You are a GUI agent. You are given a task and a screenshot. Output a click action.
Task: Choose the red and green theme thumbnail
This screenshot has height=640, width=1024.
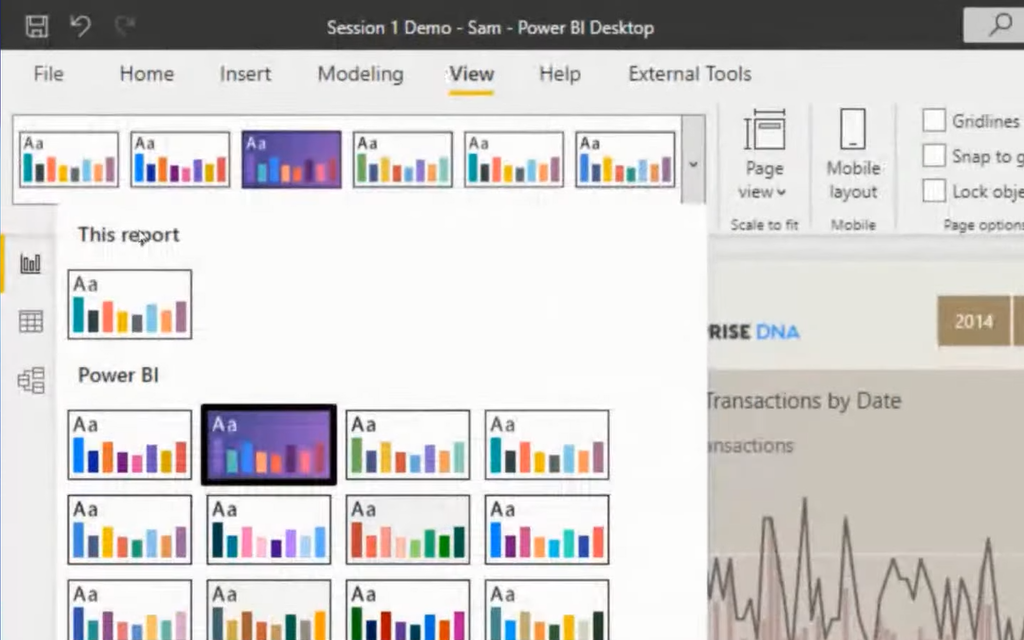point(408,530)
